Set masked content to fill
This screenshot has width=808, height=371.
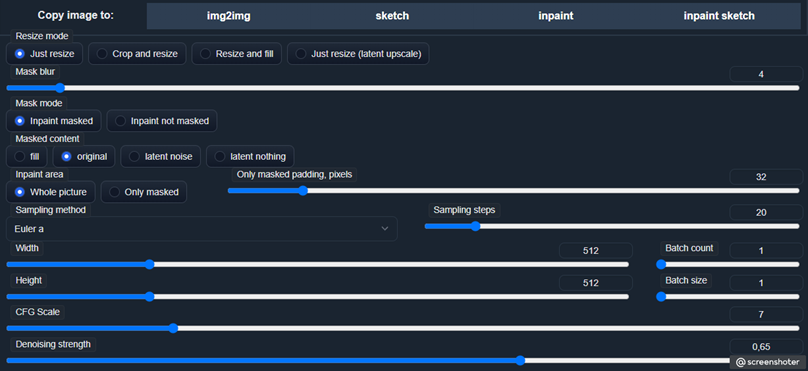pos(26,157)
